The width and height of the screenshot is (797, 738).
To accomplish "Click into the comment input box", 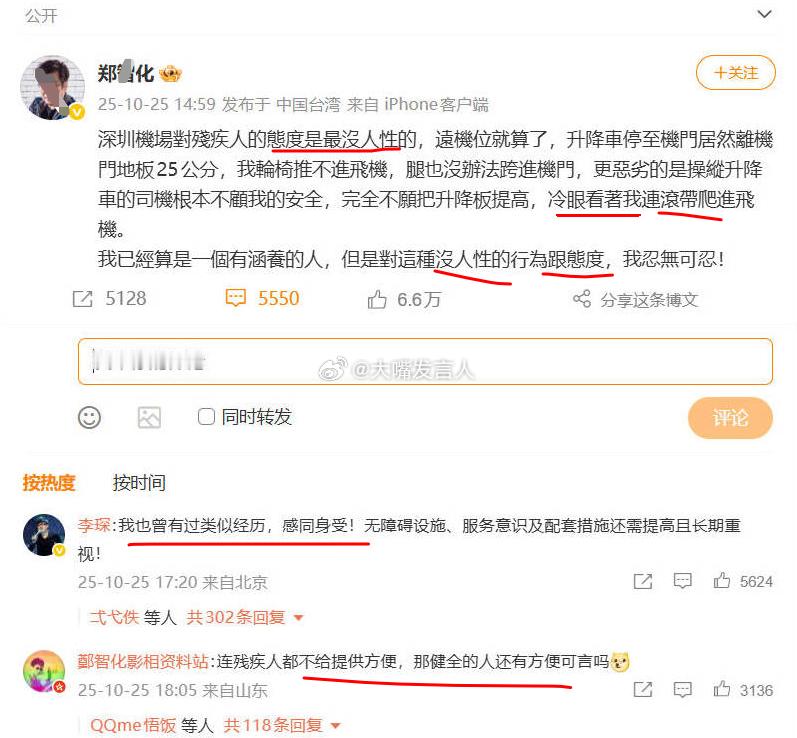I will click(x=425, y=361).
